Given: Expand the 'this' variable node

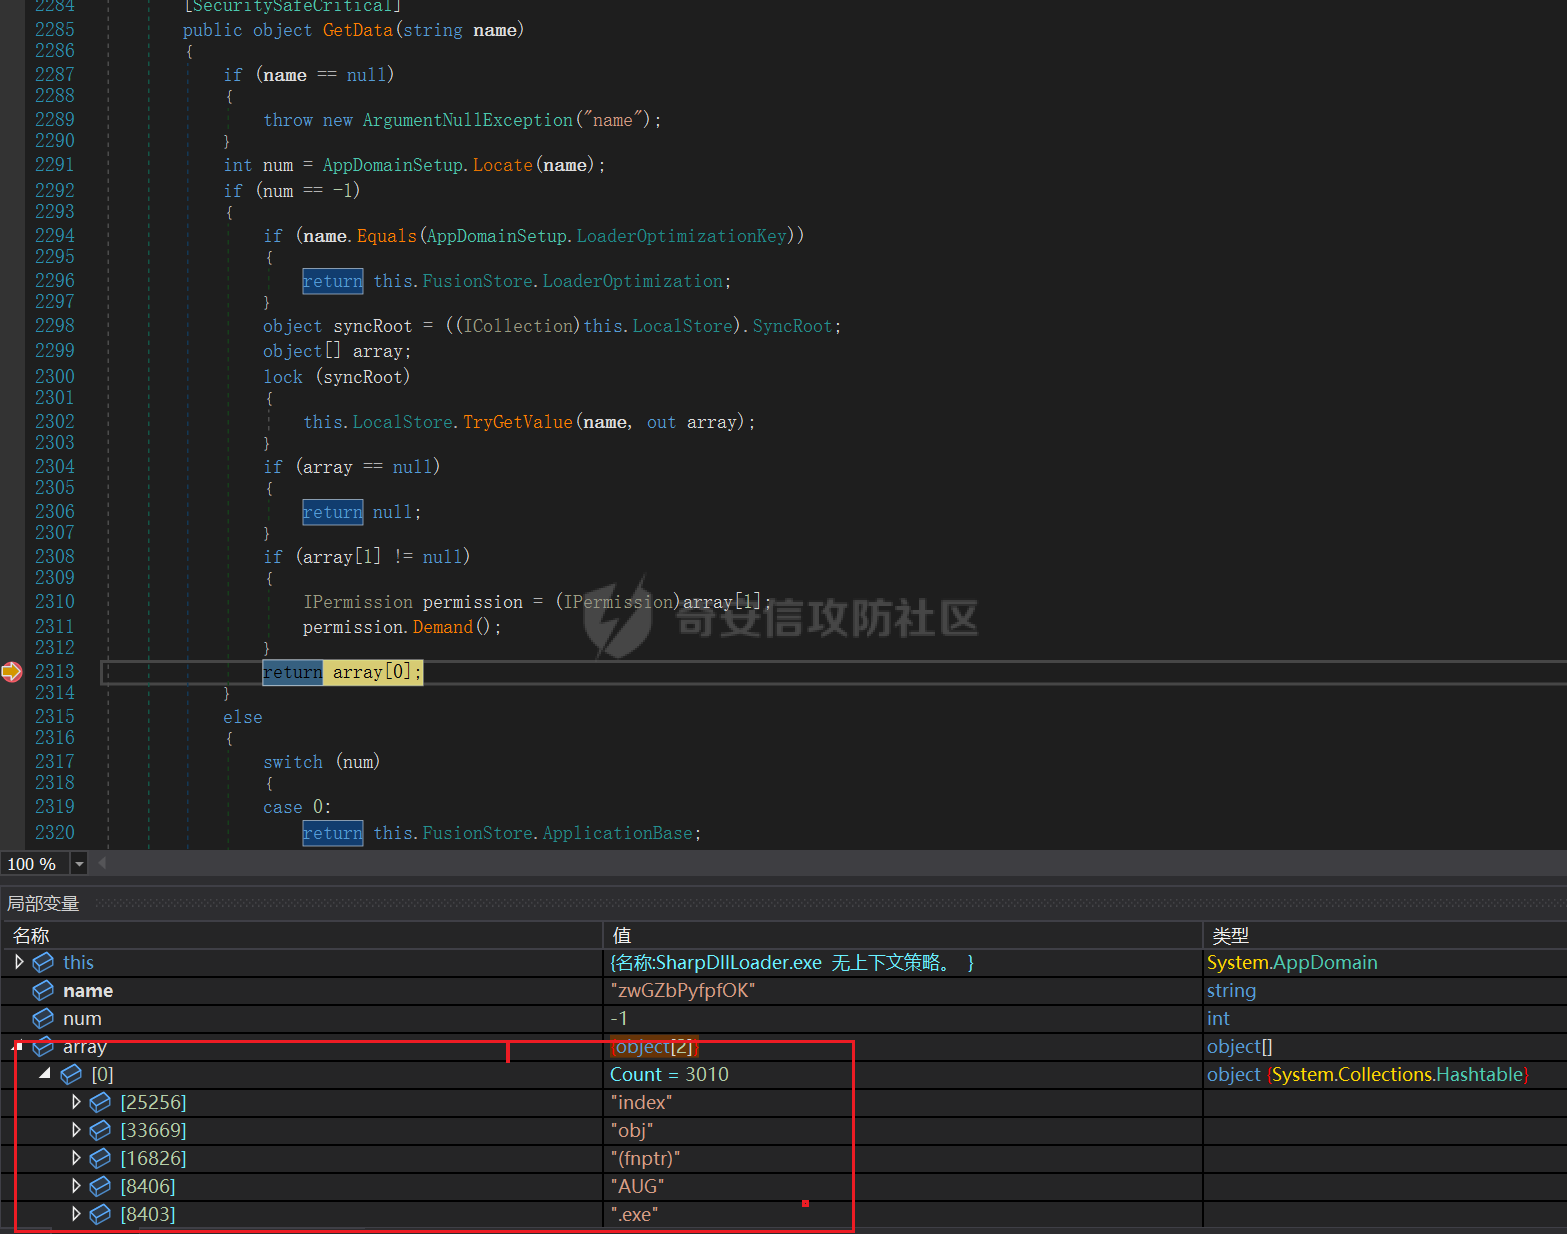Looking at the screenshot, I should pos(18,962).
